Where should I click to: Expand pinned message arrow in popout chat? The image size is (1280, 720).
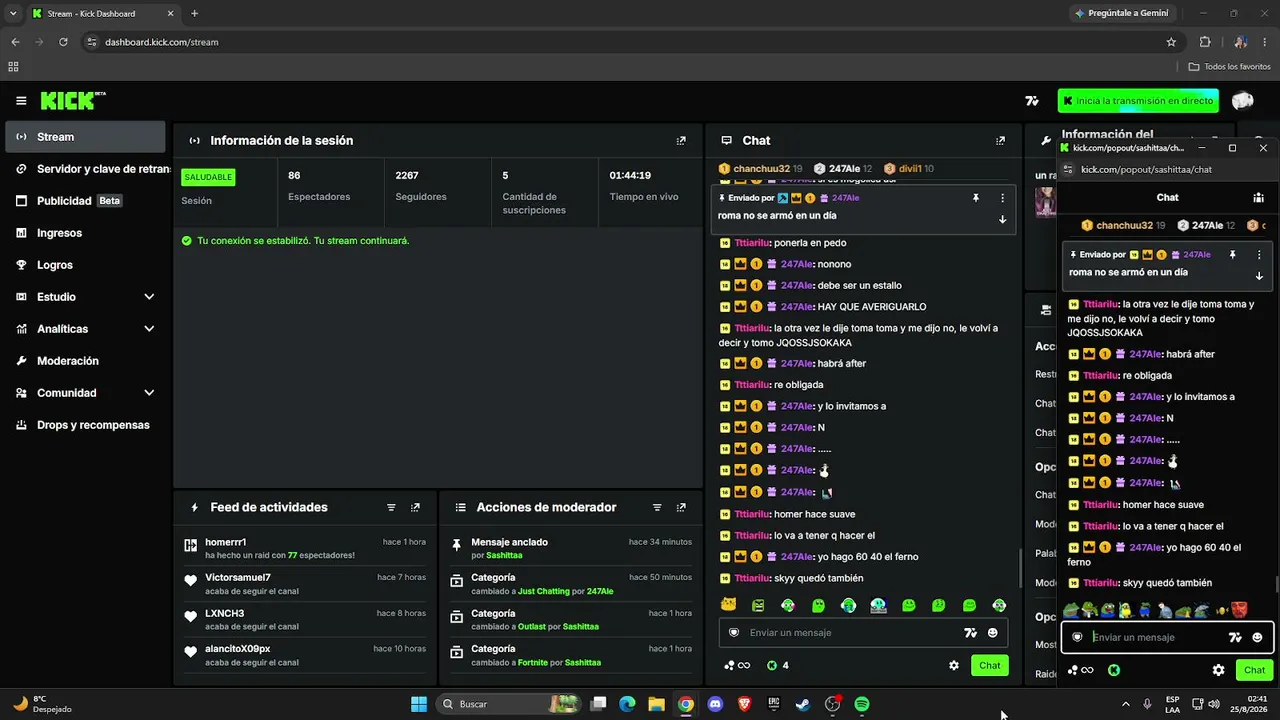coord(1259,276)
